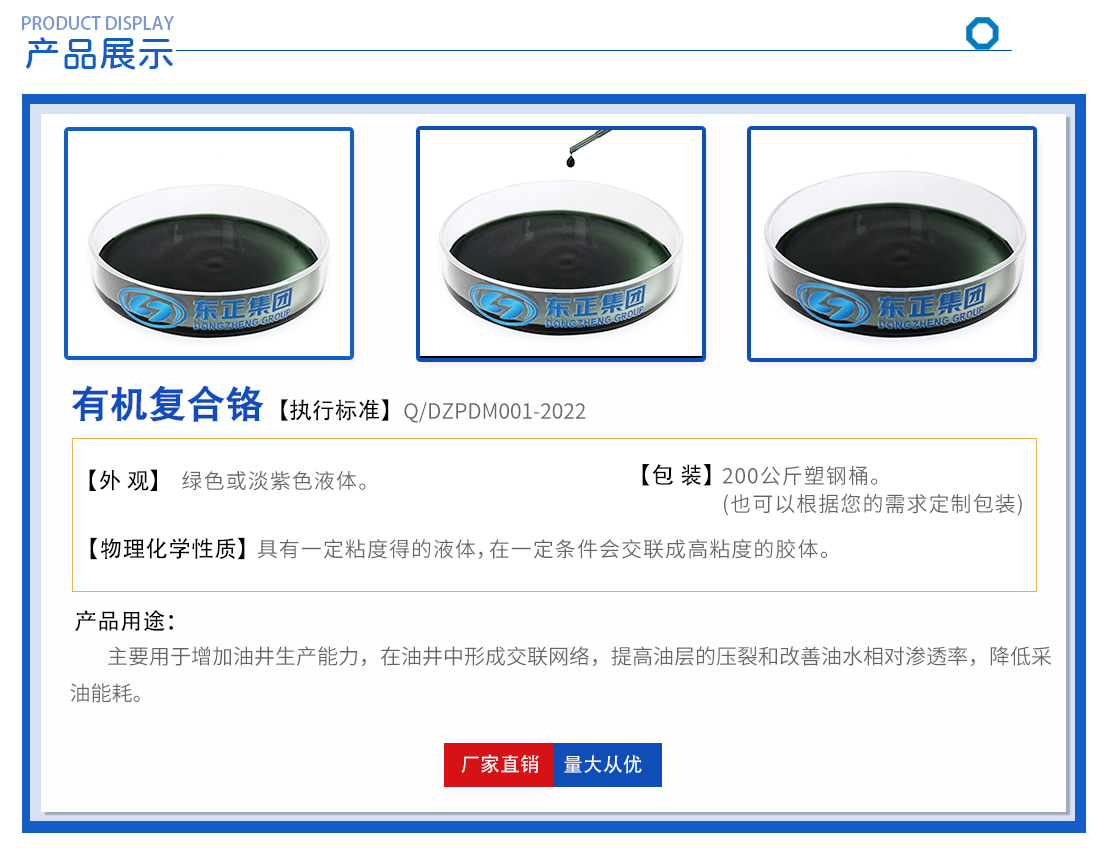Viewport: 1108px width, 868px height.
Task: Select the 有机复合铬 product title
Action: click(167, 405)
